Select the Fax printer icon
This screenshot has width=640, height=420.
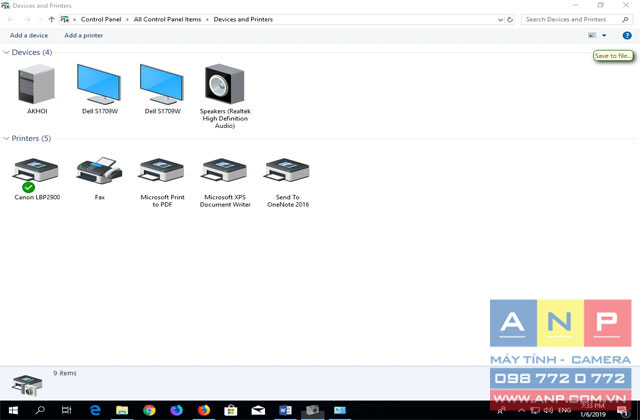(x=99, y=170)
